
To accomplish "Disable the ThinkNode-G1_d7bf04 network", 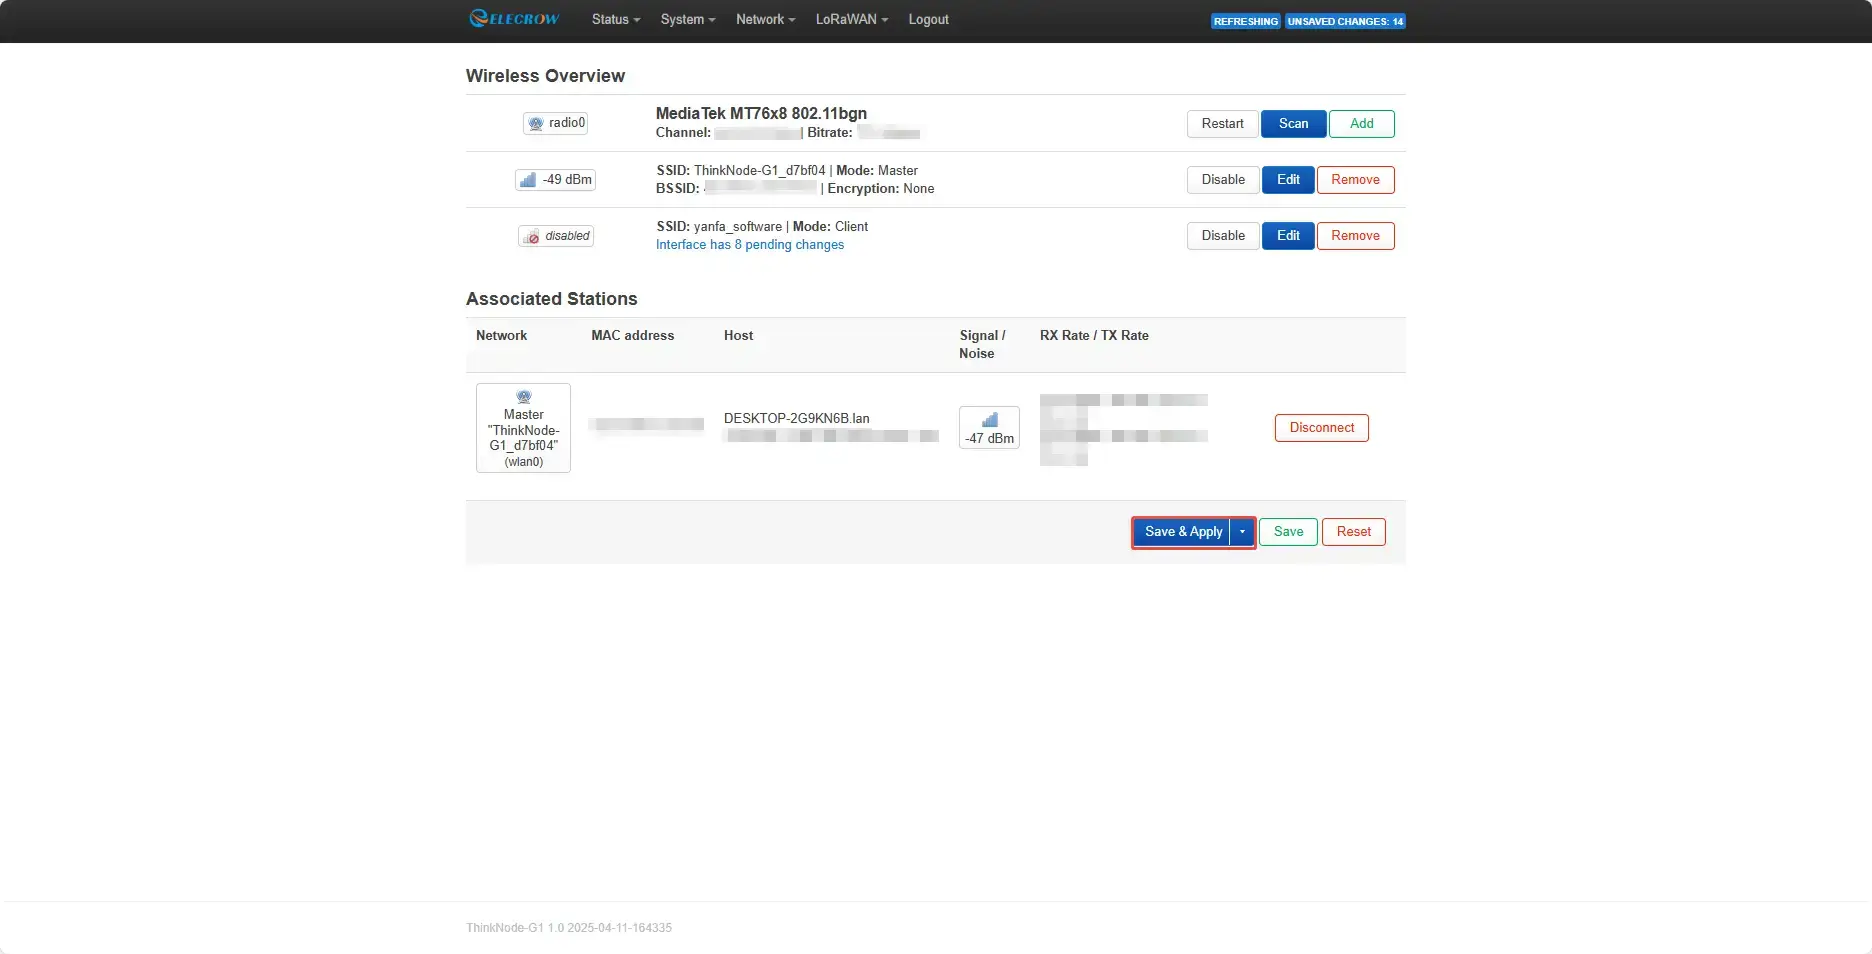I will pos(1222,180).
